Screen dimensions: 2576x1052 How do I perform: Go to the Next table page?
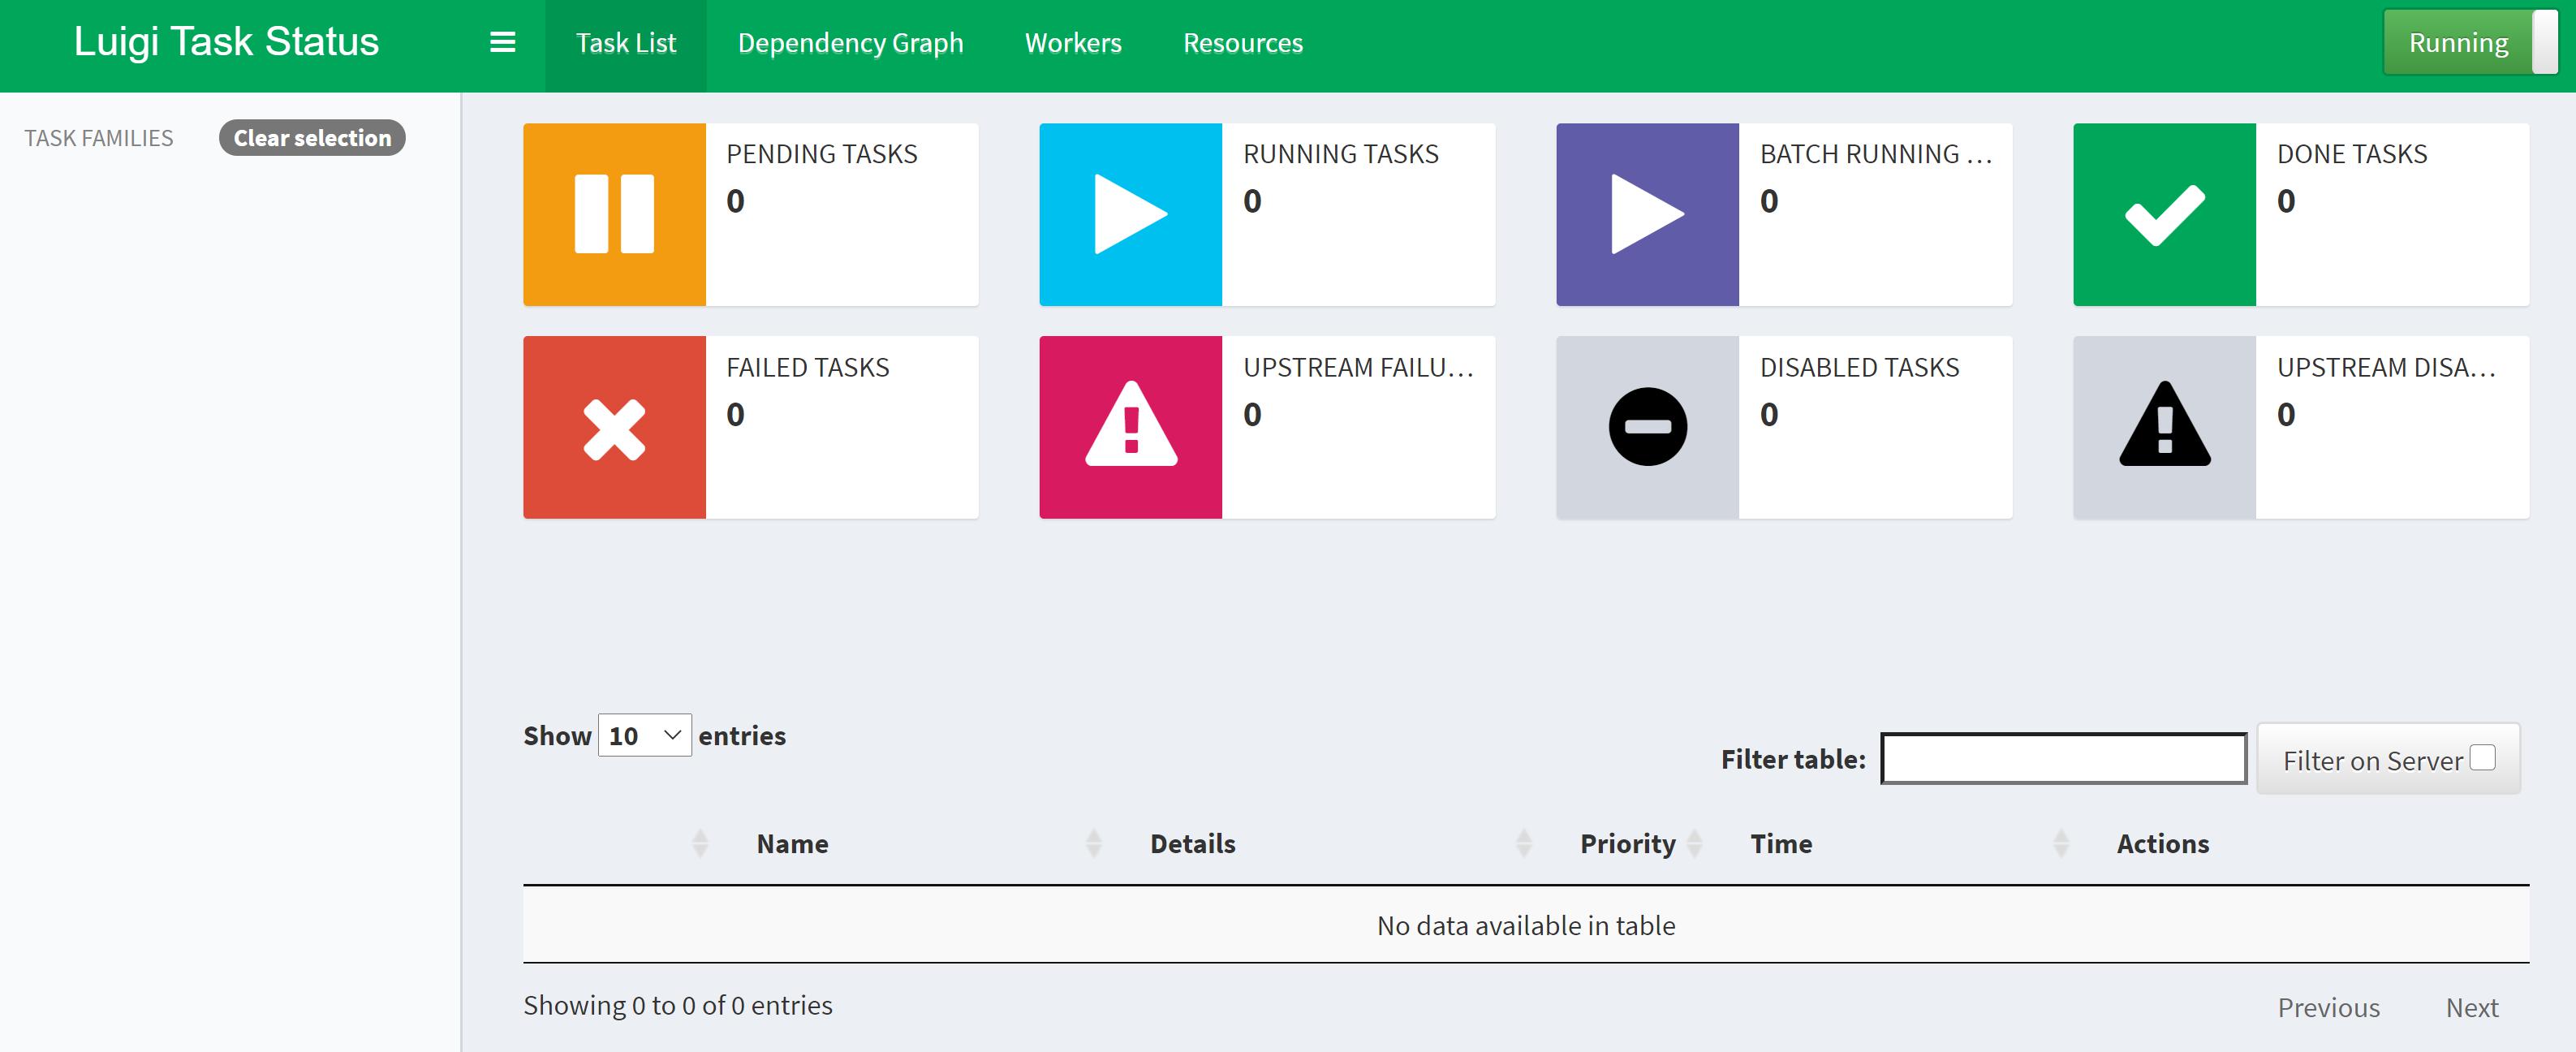tap(2471, 1007)
